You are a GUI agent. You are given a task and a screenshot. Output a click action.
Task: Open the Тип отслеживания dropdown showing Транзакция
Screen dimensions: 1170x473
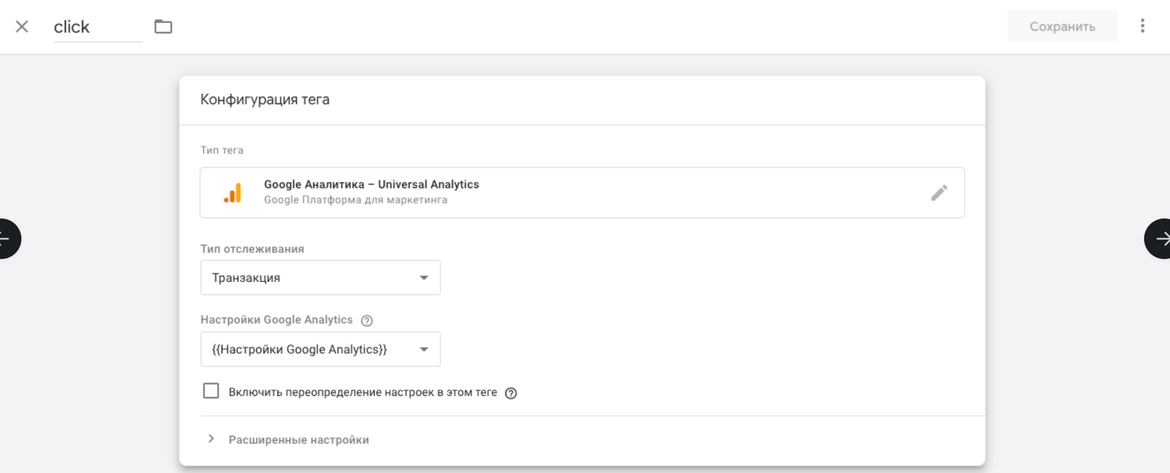tap(320, 278)
